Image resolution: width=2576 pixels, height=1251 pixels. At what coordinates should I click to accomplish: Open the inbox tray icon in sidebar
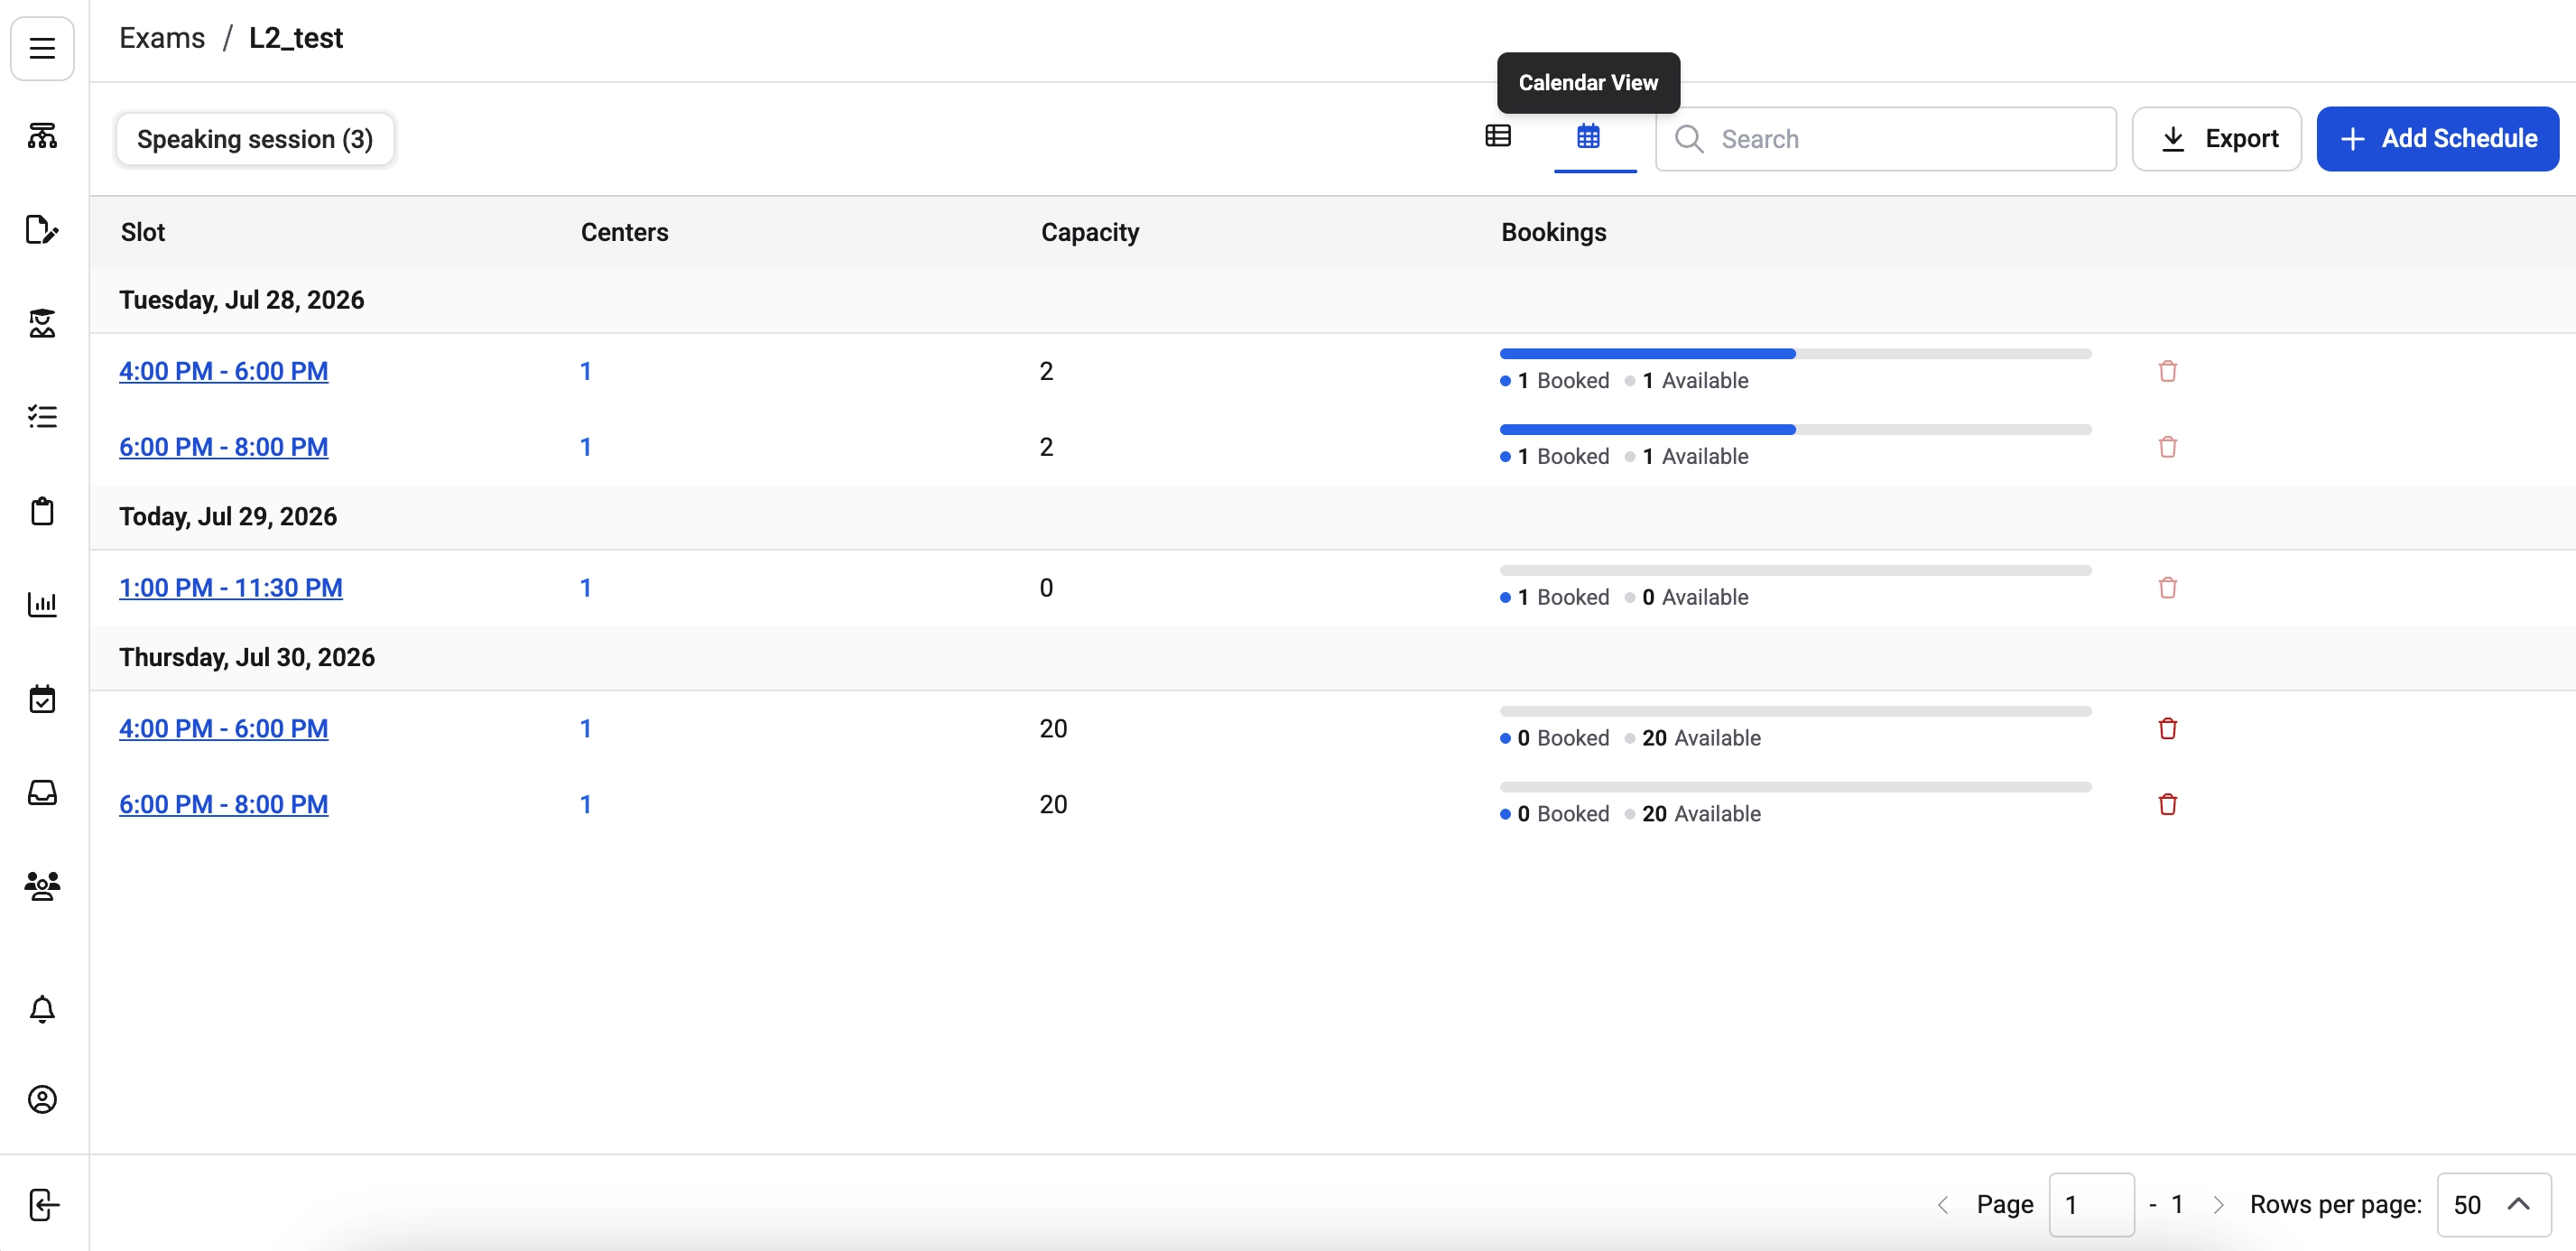(42, 792)
